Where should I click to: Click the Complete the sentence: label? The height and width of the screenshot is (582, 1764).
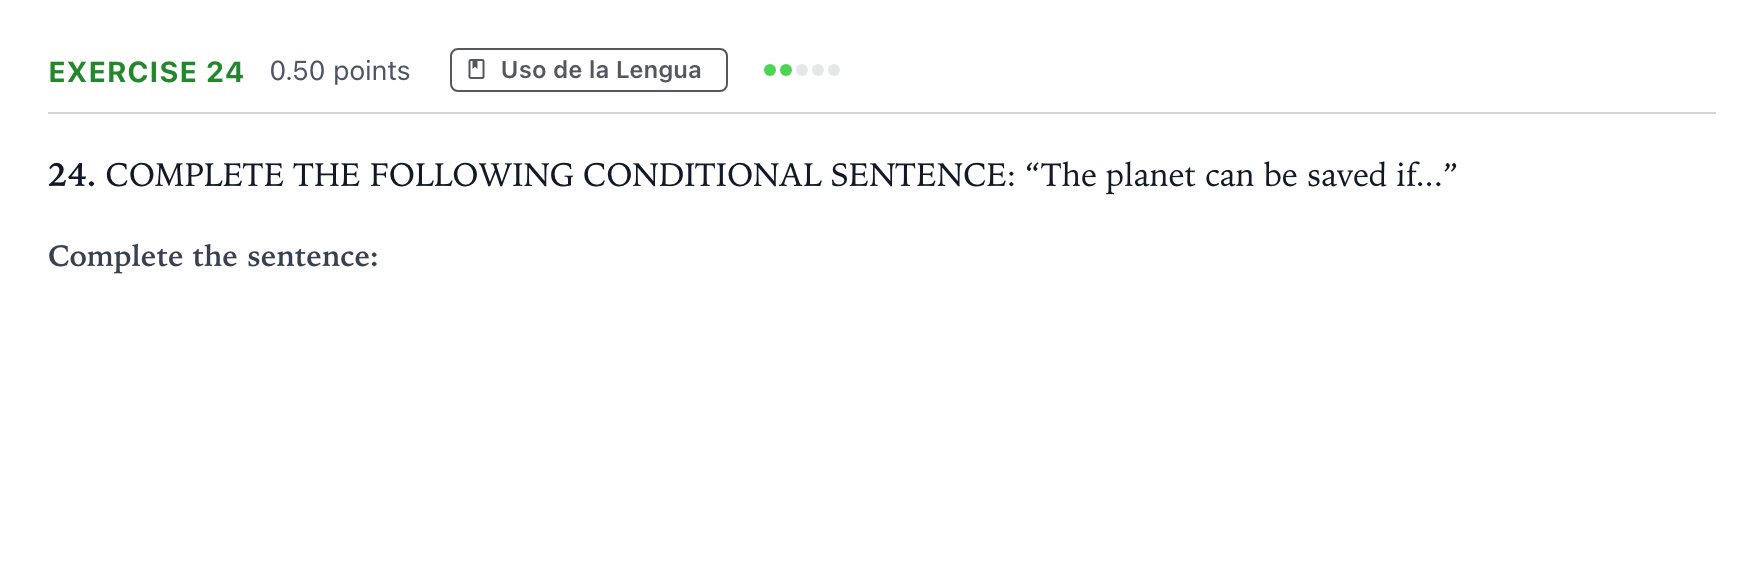pyautogui.click(x=213, y=256)
